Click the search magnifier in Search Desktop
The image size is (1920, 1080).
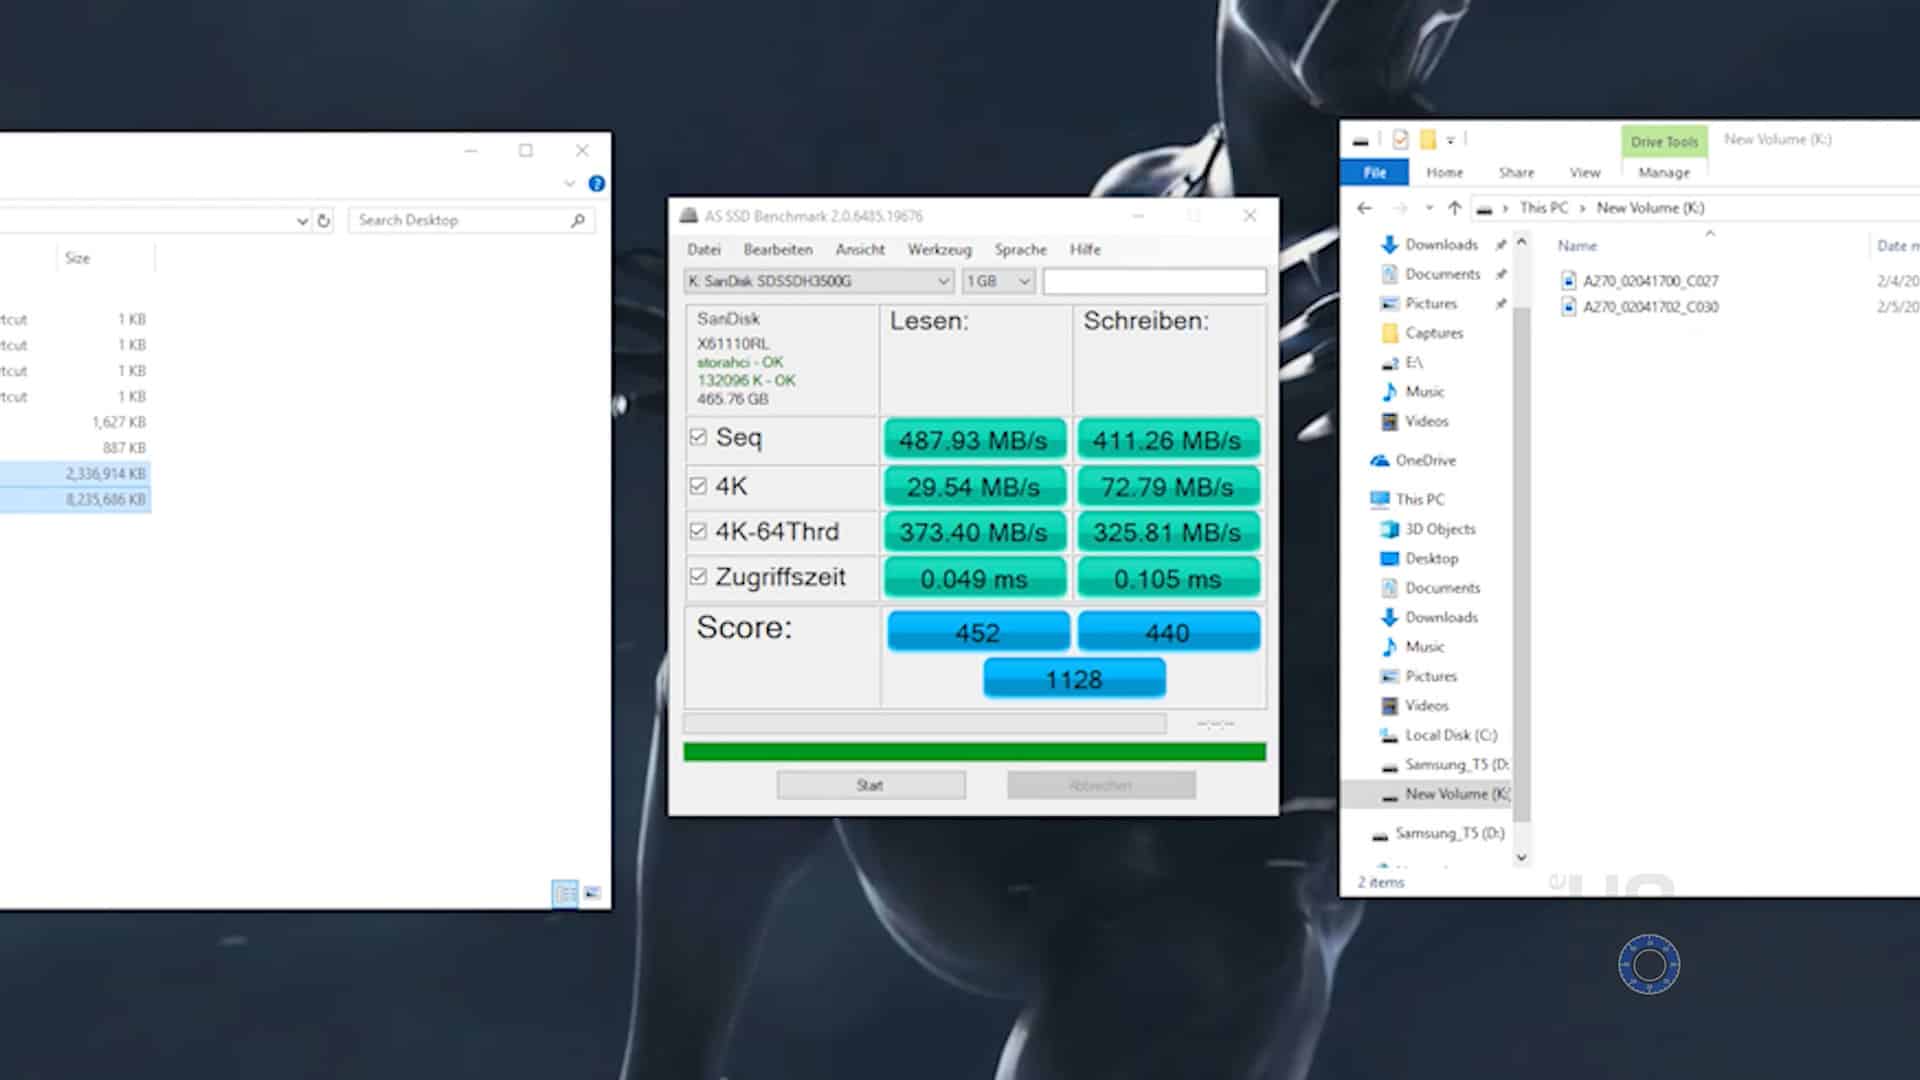(x=577, y=220)
